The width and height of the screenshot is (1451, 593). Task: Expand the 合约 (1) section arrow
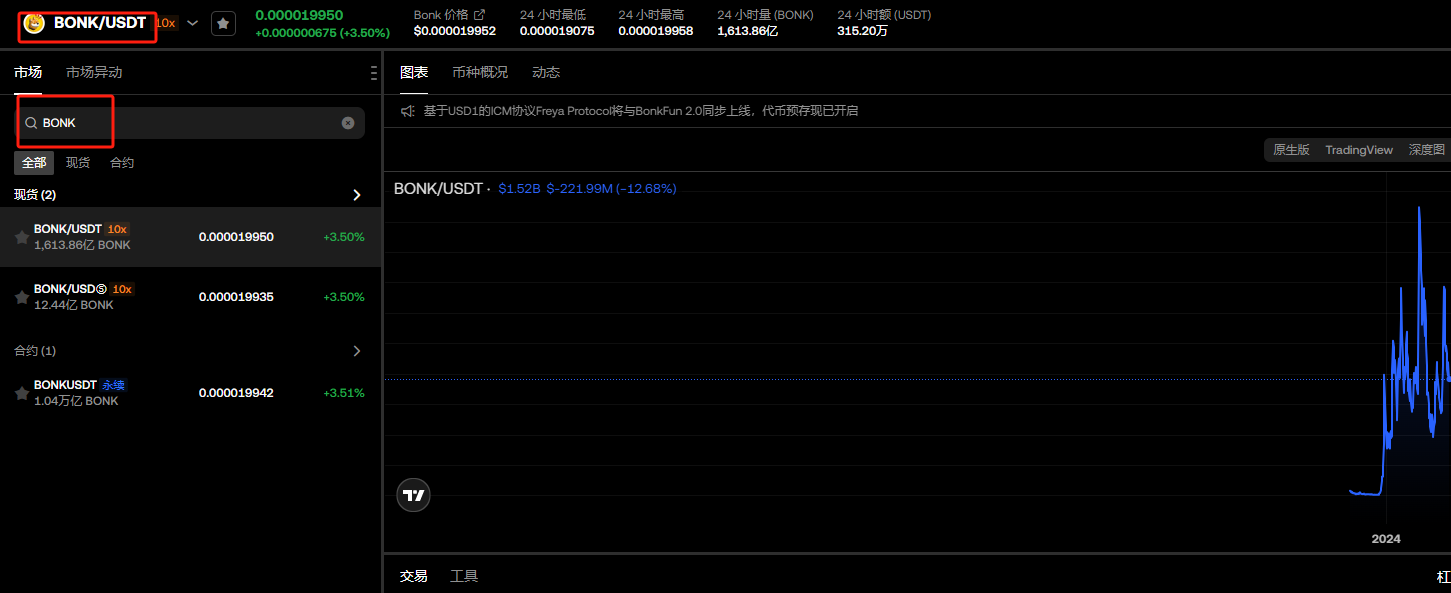[357, 351]
